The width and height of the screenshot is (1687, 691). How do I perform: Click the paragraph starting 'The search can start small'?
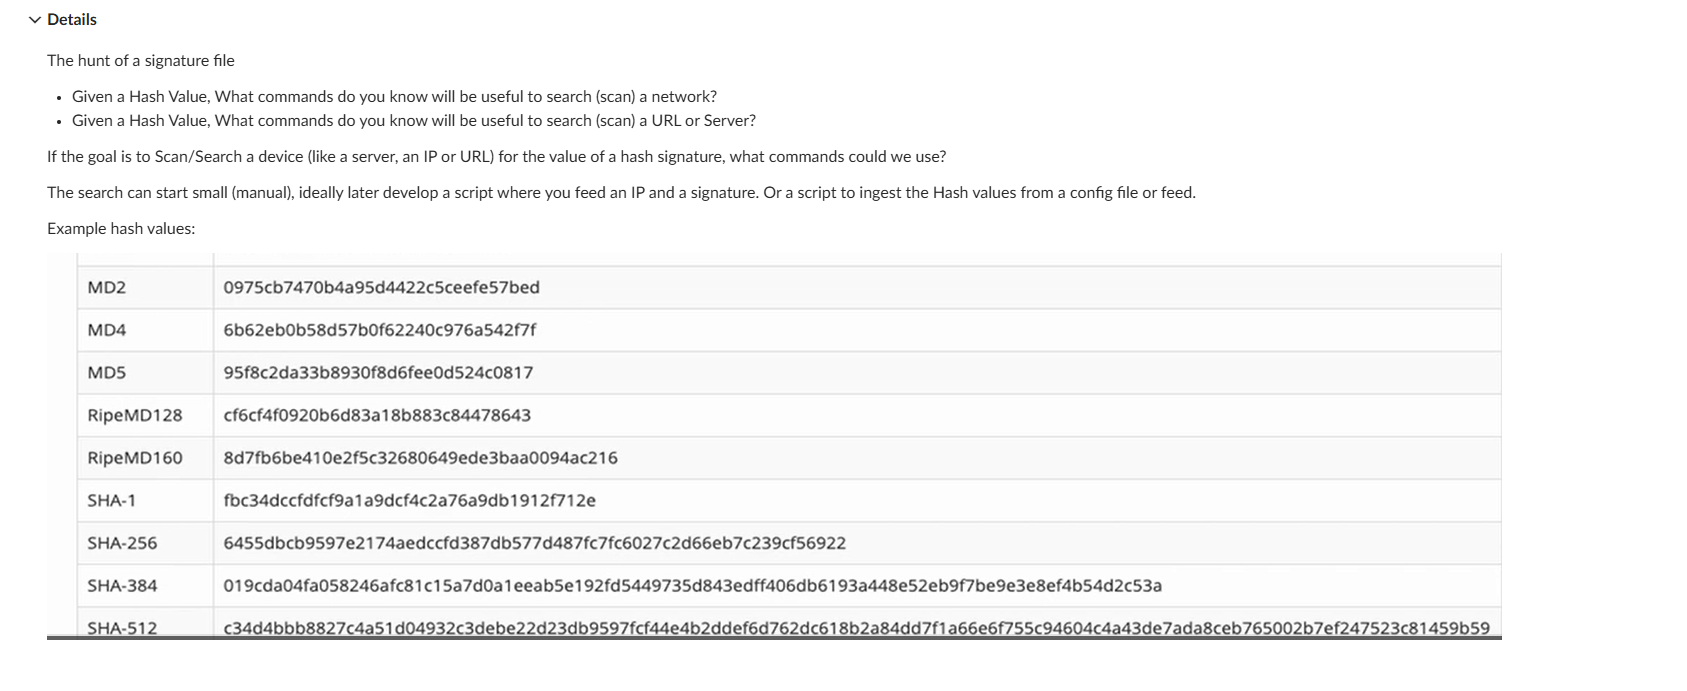621,192
